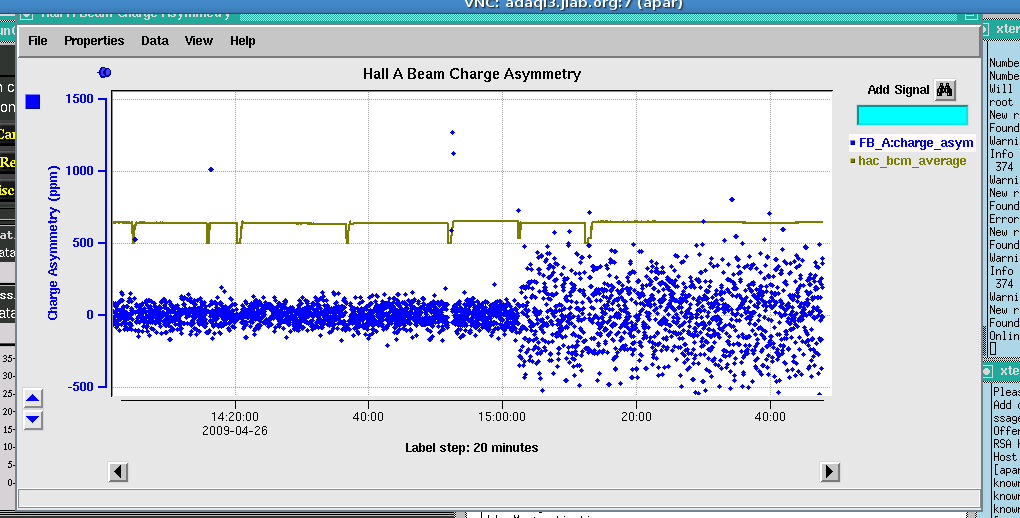Click the window menu button in title bar

click(26, 14)
